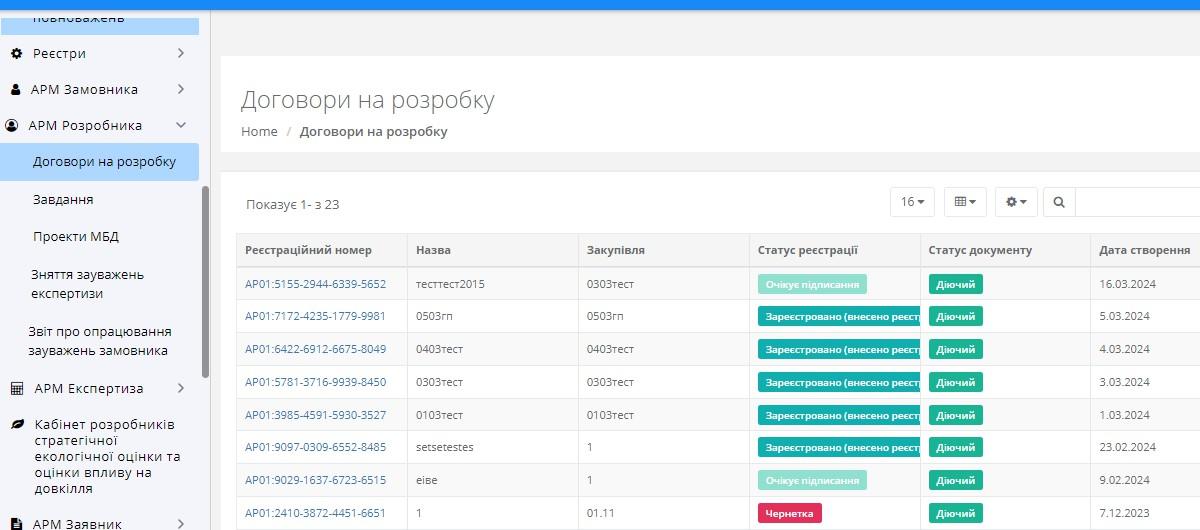This screenshot has height=530, width=1200.
Task: Click the gear icon beside Реєстри
Action: 16,53
